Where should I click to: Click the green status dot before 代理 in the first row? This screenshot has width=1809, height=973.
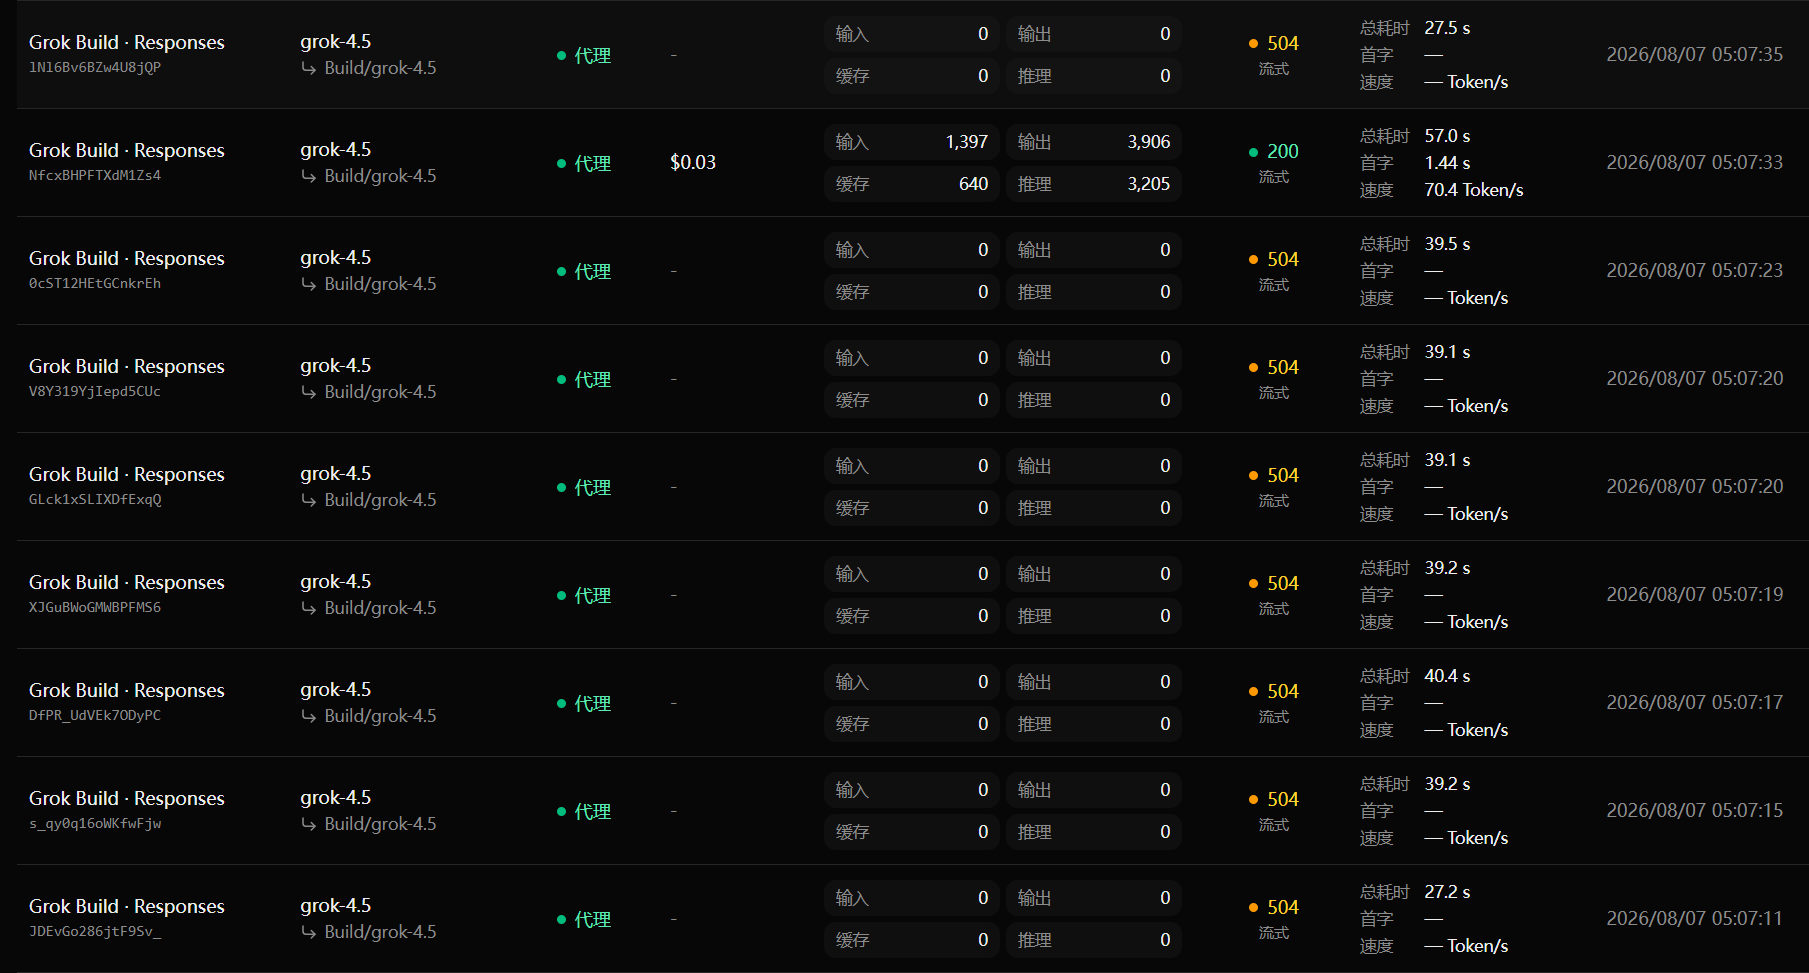[562, 56]
